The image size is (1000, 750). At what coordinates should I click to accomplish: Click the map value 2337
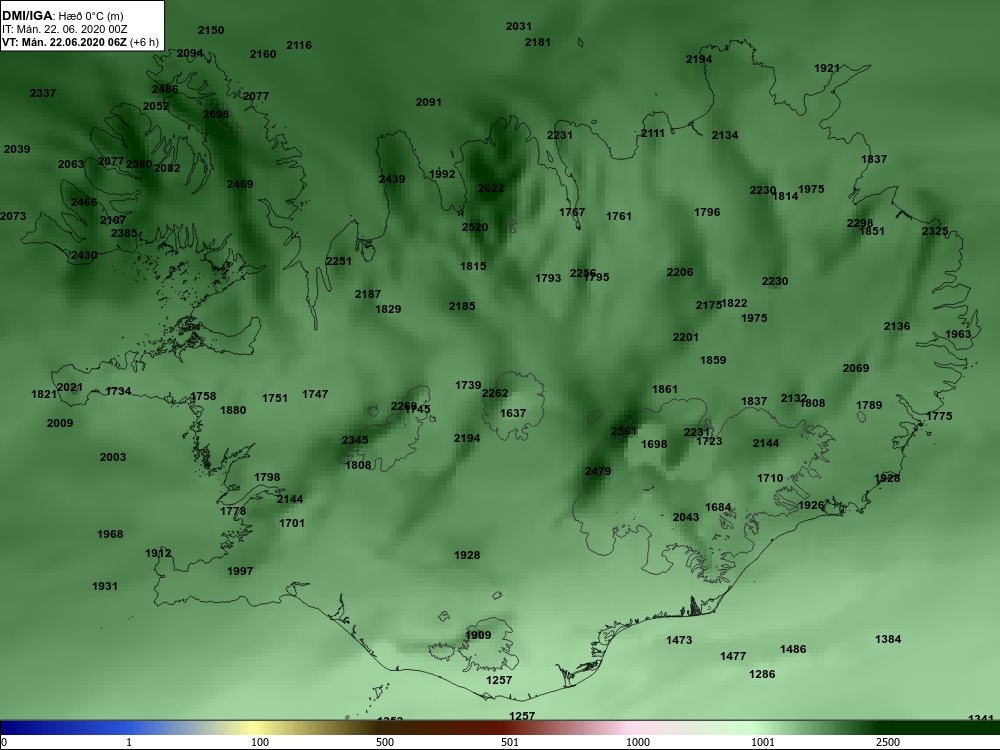pos(43,93)
